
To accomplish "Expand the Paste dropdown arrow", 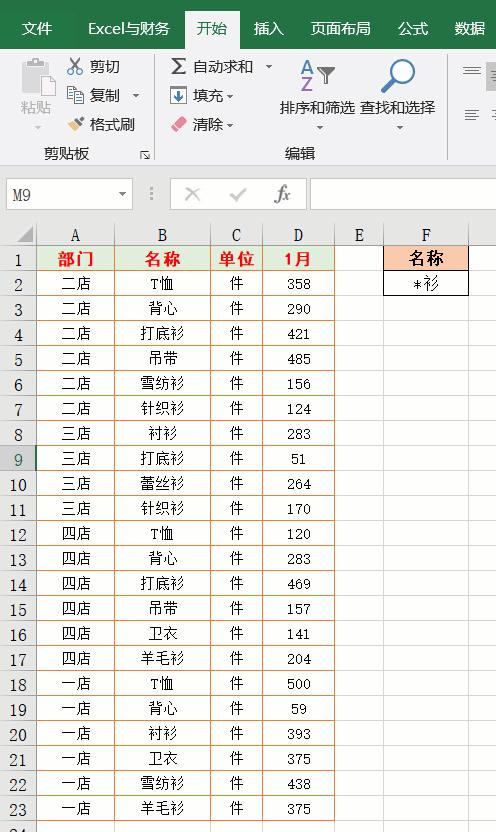I will 38,127.
